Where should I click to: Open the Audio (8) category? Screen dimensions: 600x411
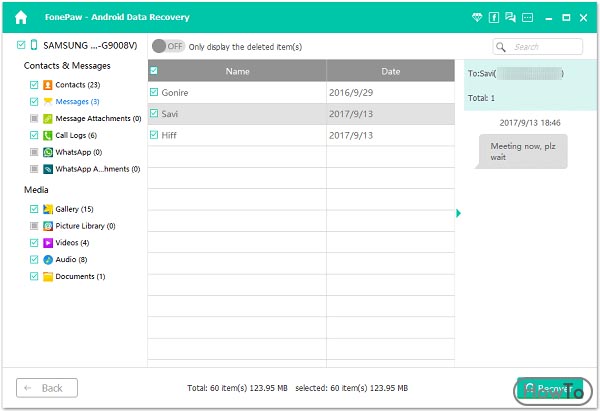tap(71, 259)
